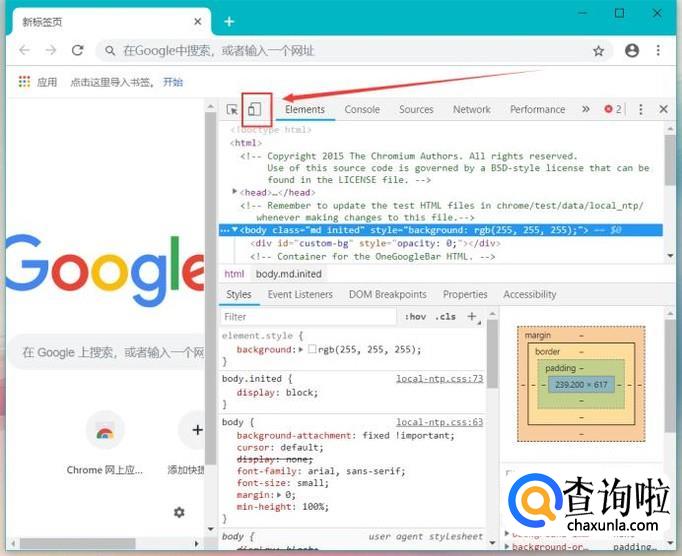Screen dimensions: 682x556
Task: Go forward in browser history
Action: (x=51, y=50)
